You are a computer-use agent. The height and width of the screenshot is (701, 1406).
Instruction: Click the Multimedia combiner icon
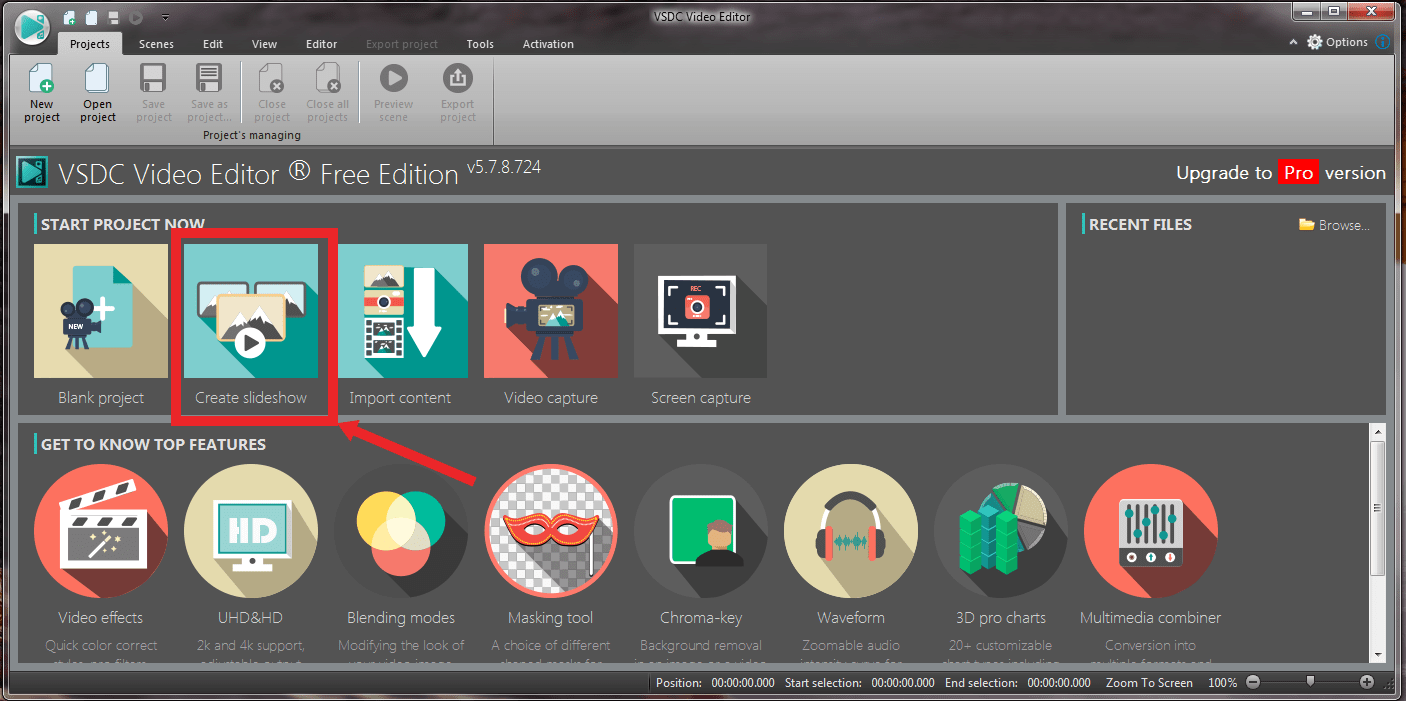point(1150,531)
